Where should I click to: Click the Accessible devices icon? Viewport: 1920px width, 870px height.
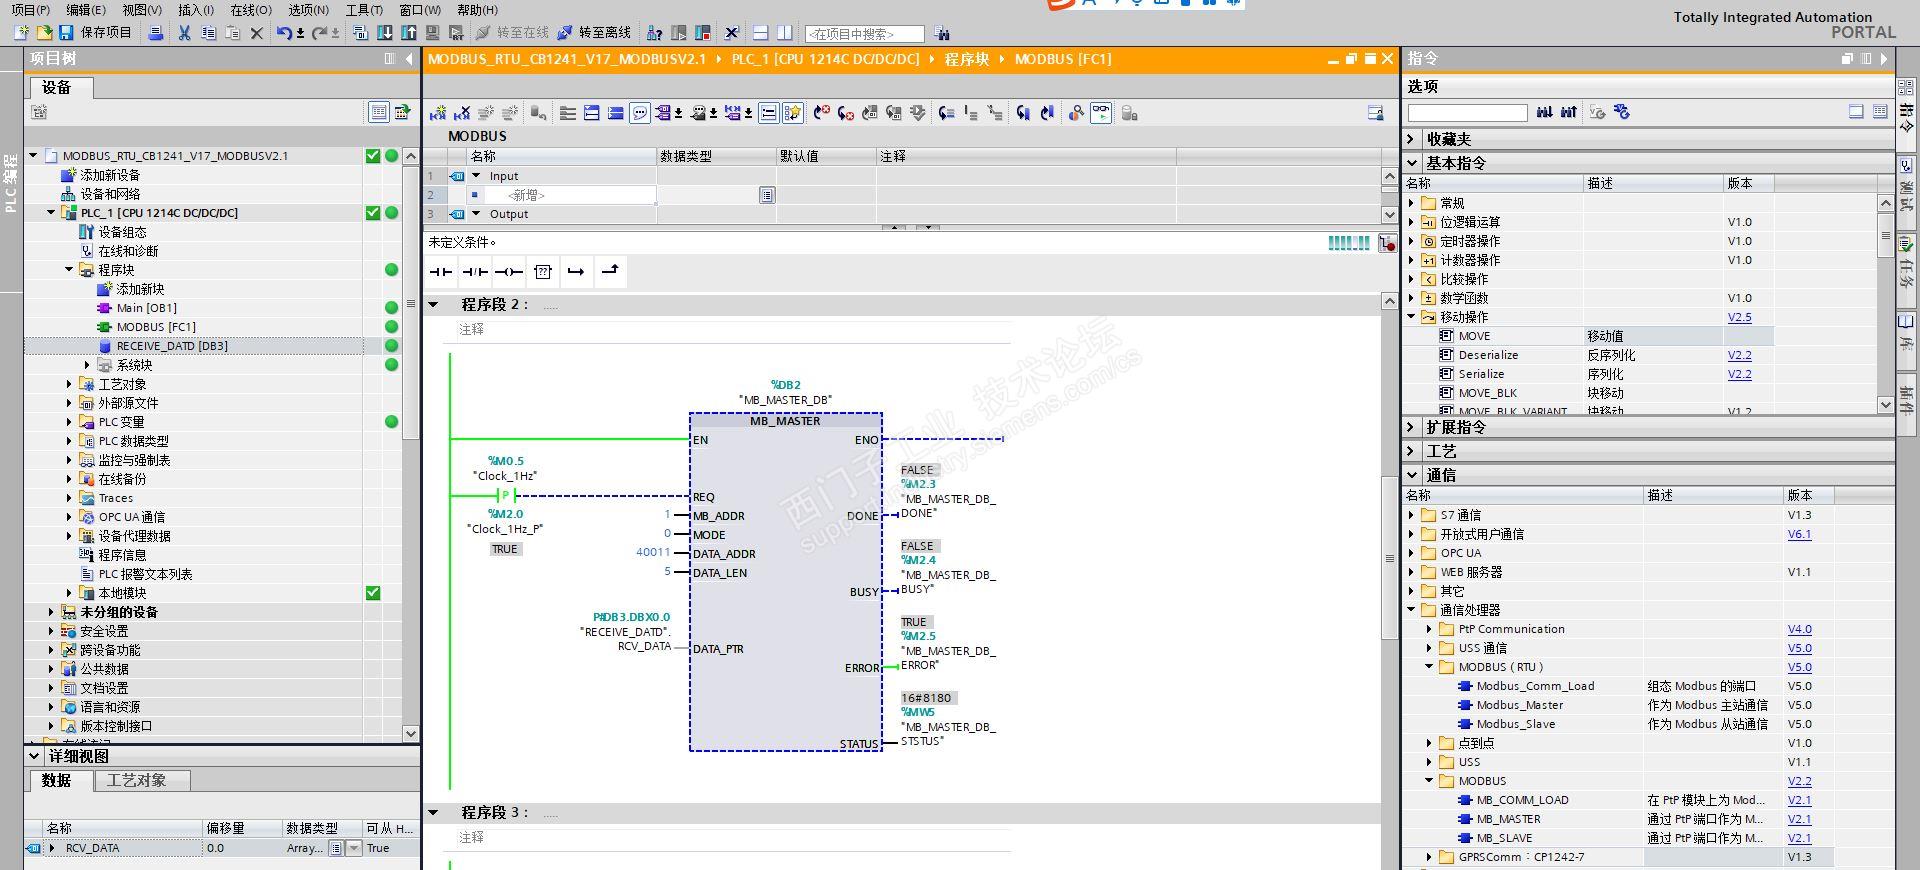(654, 33)
